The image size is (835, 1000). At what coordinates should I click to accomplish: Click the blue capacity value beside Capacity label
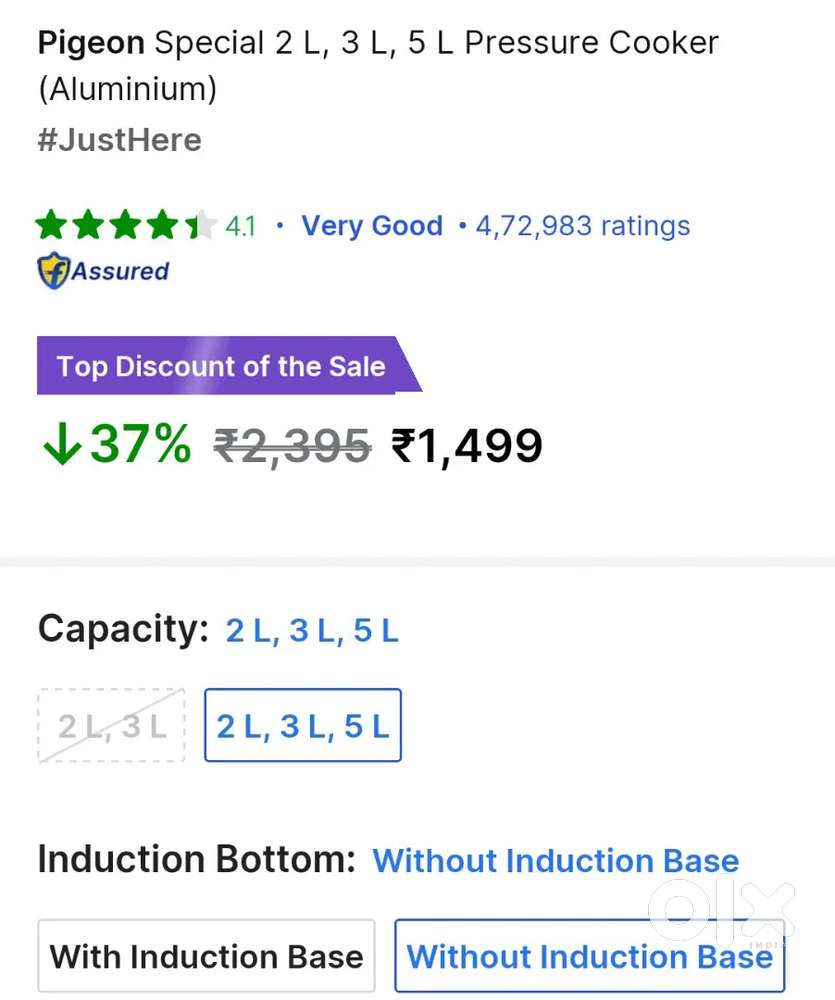point(312,631)
